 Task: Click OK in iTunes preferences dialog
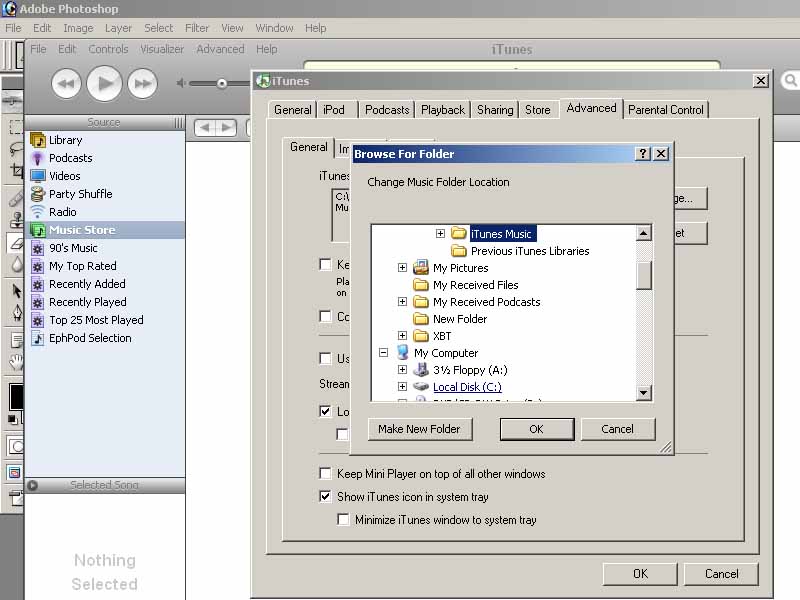(x=640, y=574)
